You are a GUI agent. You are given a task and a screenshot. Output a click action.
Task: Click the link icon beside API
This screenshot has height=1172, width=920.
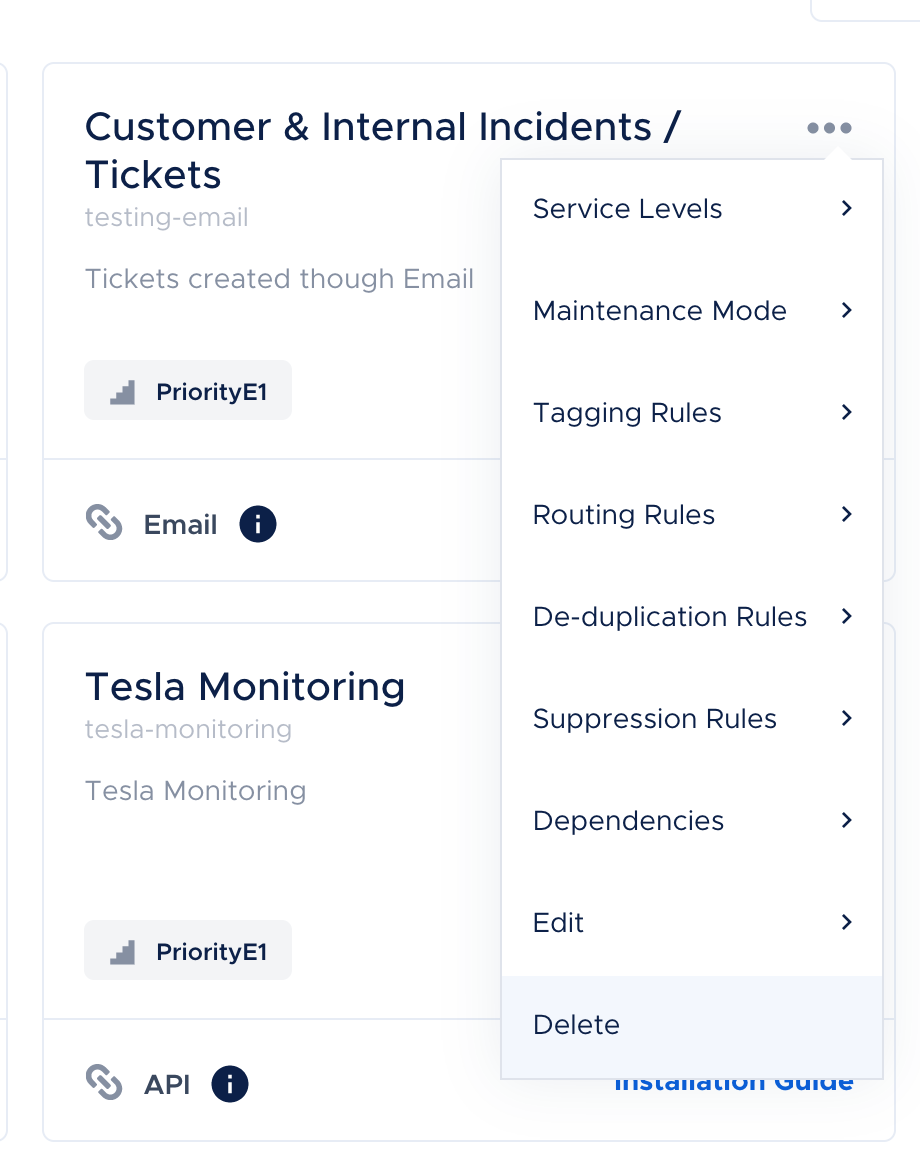pyautogui.click(x=104, y=1082)
